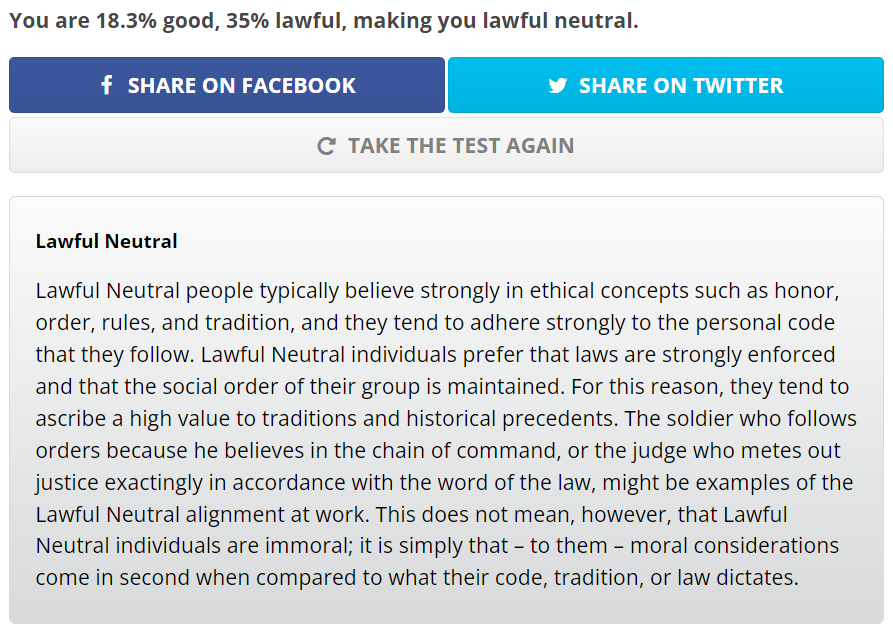
Task: Tweet result using SHARE ON TWITTER button
Action: point(666,85)
